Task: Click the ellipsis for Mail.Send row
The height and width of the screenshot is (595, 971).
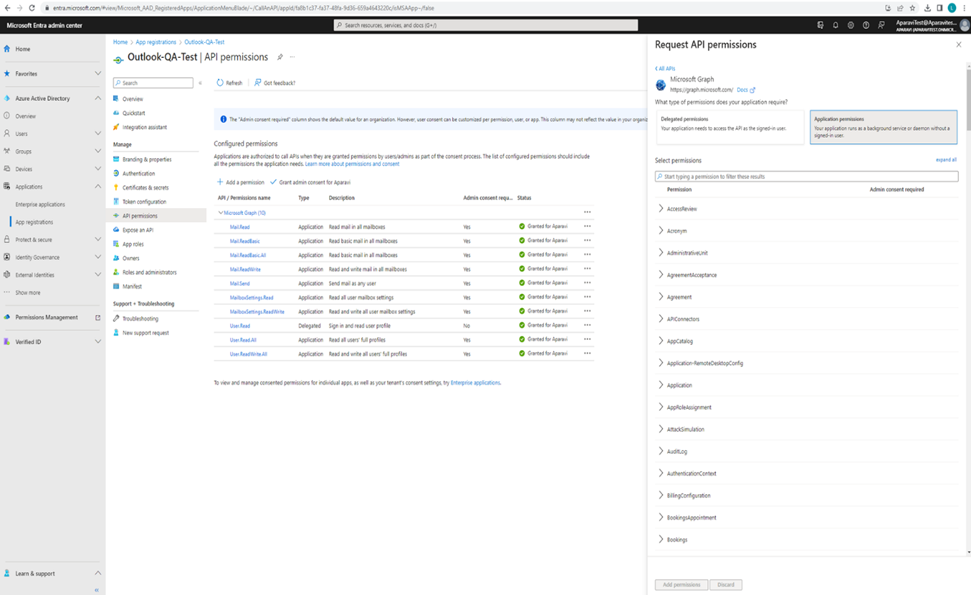Action: pyautogui.click(x=587, y=283)
